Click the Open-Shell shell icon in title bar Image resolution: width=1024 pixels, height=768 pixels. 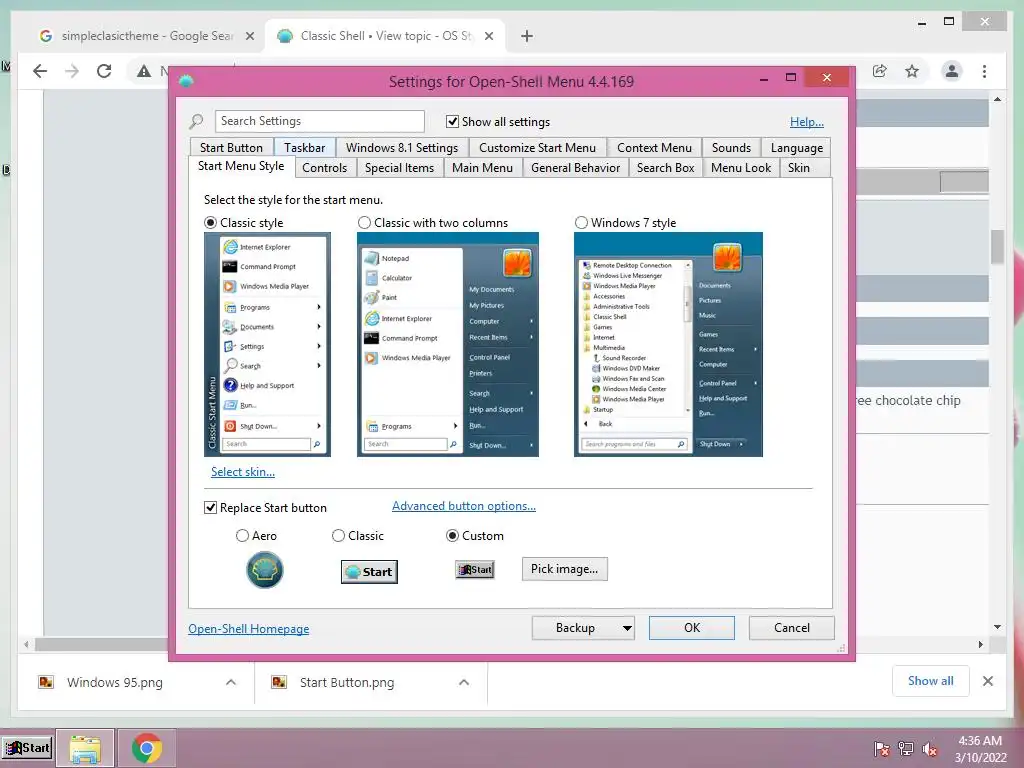[186, 81]
